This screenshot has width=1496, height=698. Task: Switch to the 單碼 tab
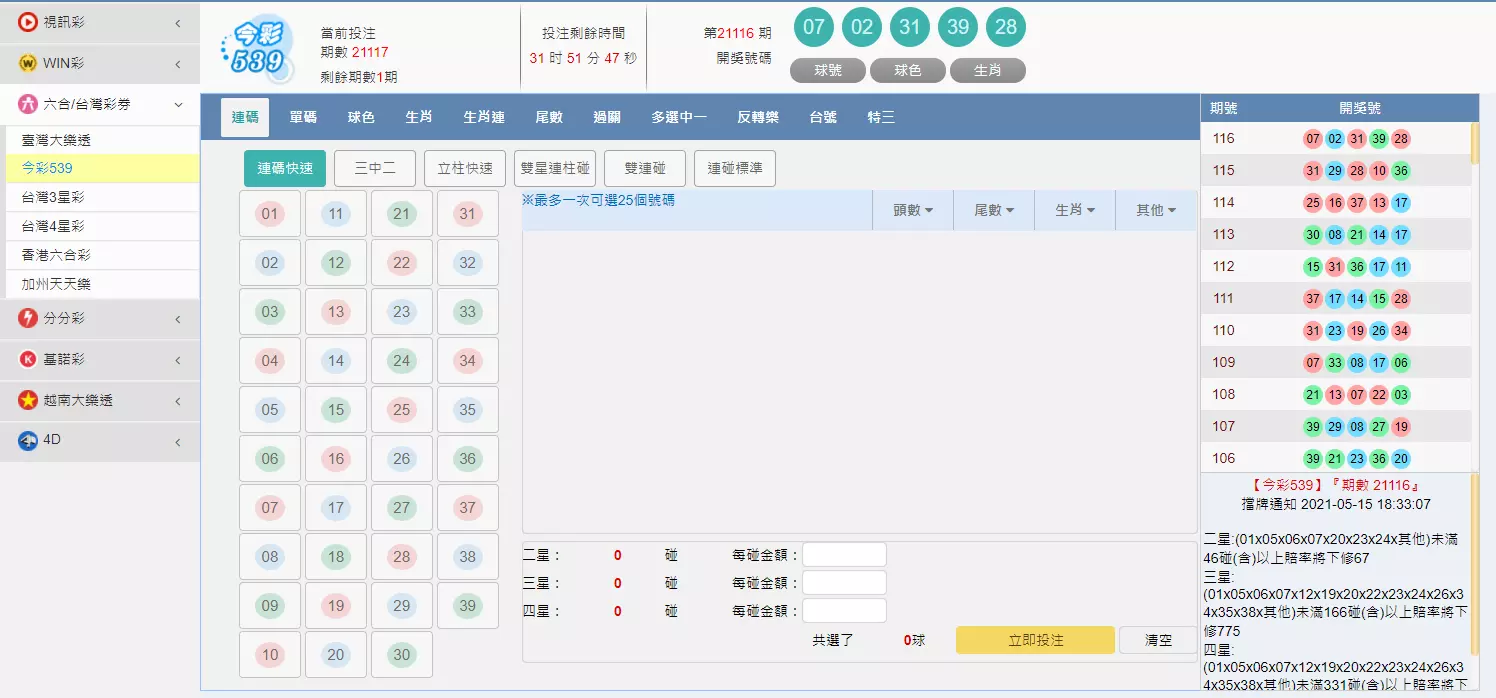(x=302, y=117)
